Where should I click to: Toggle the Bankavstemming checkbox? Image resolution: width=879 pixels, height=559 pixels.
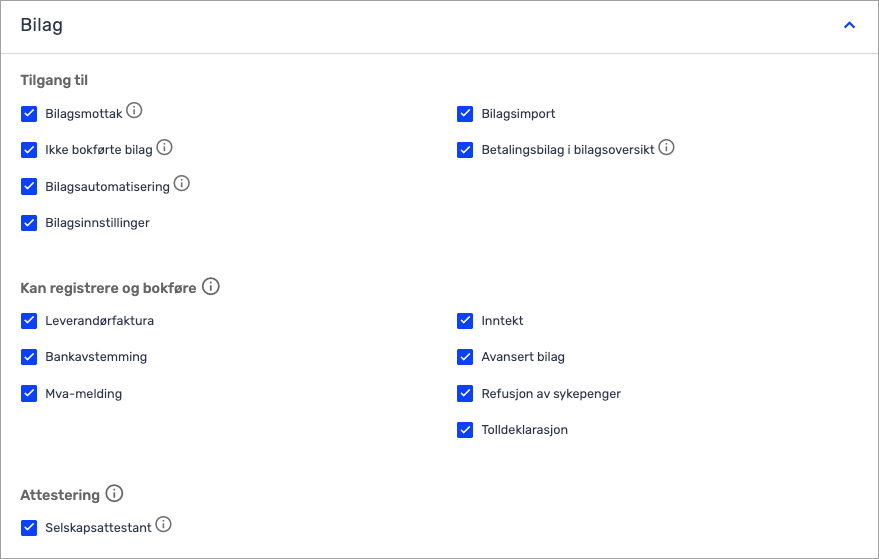point(29,357)
